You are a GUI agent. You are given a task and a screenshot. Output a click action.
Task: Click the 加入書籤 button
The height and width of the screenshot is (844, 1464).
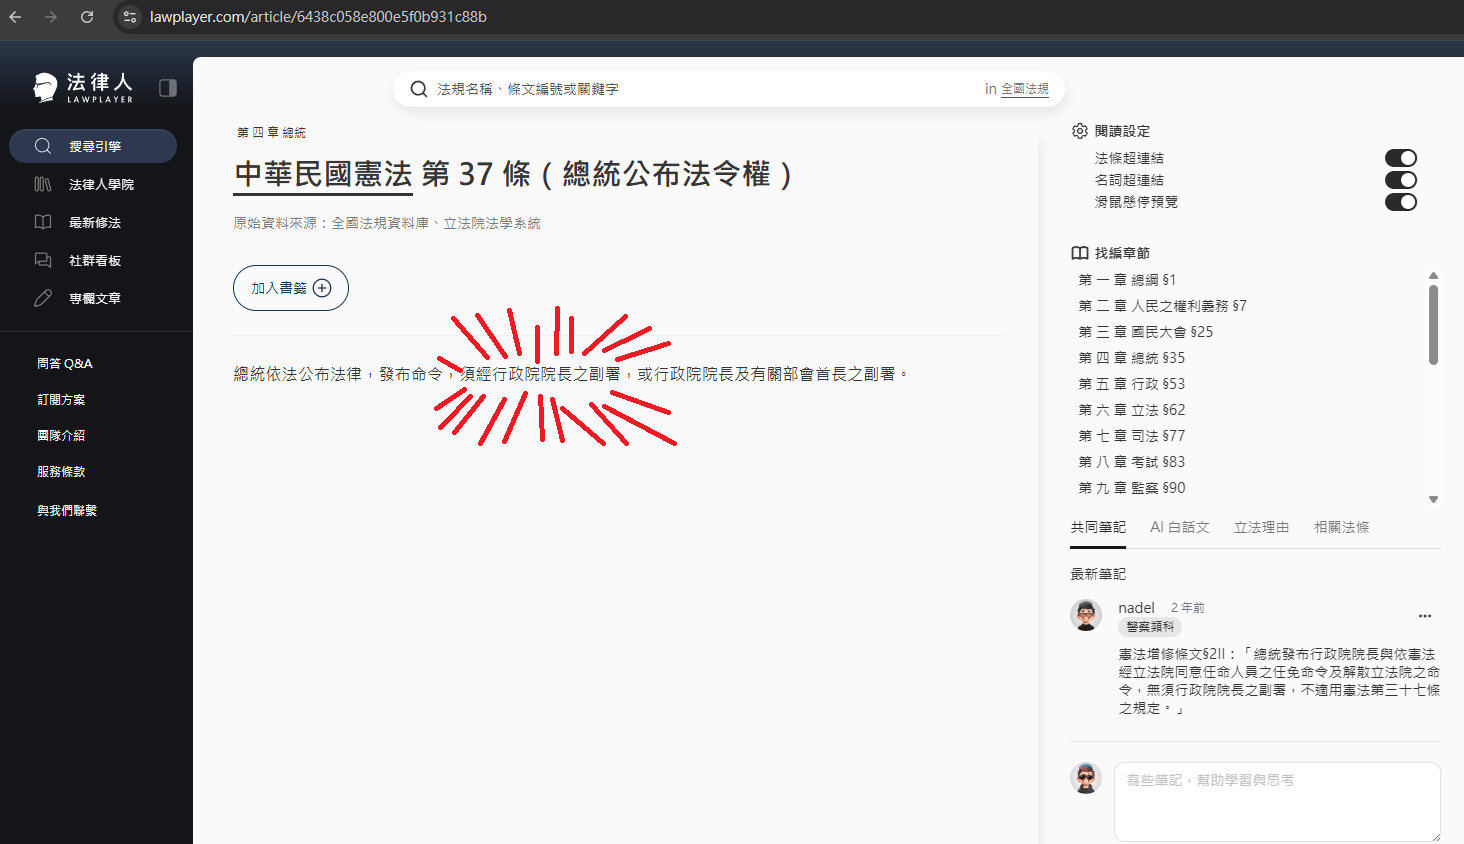coord(291,288)
